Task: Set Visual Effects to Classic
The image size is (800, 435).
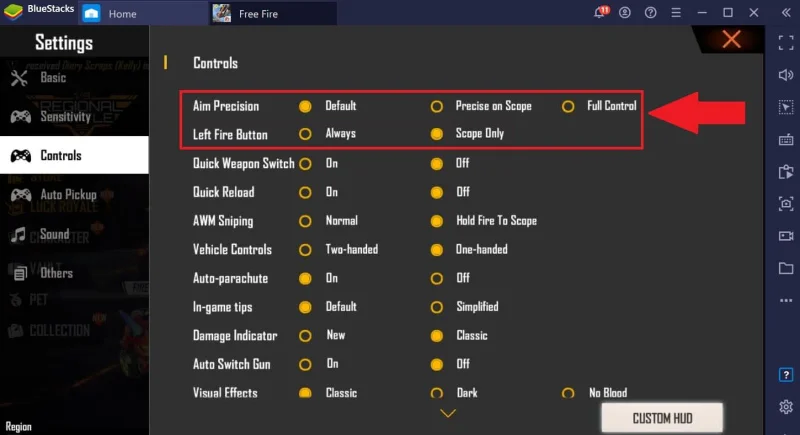Action: [x=305, y=393]
